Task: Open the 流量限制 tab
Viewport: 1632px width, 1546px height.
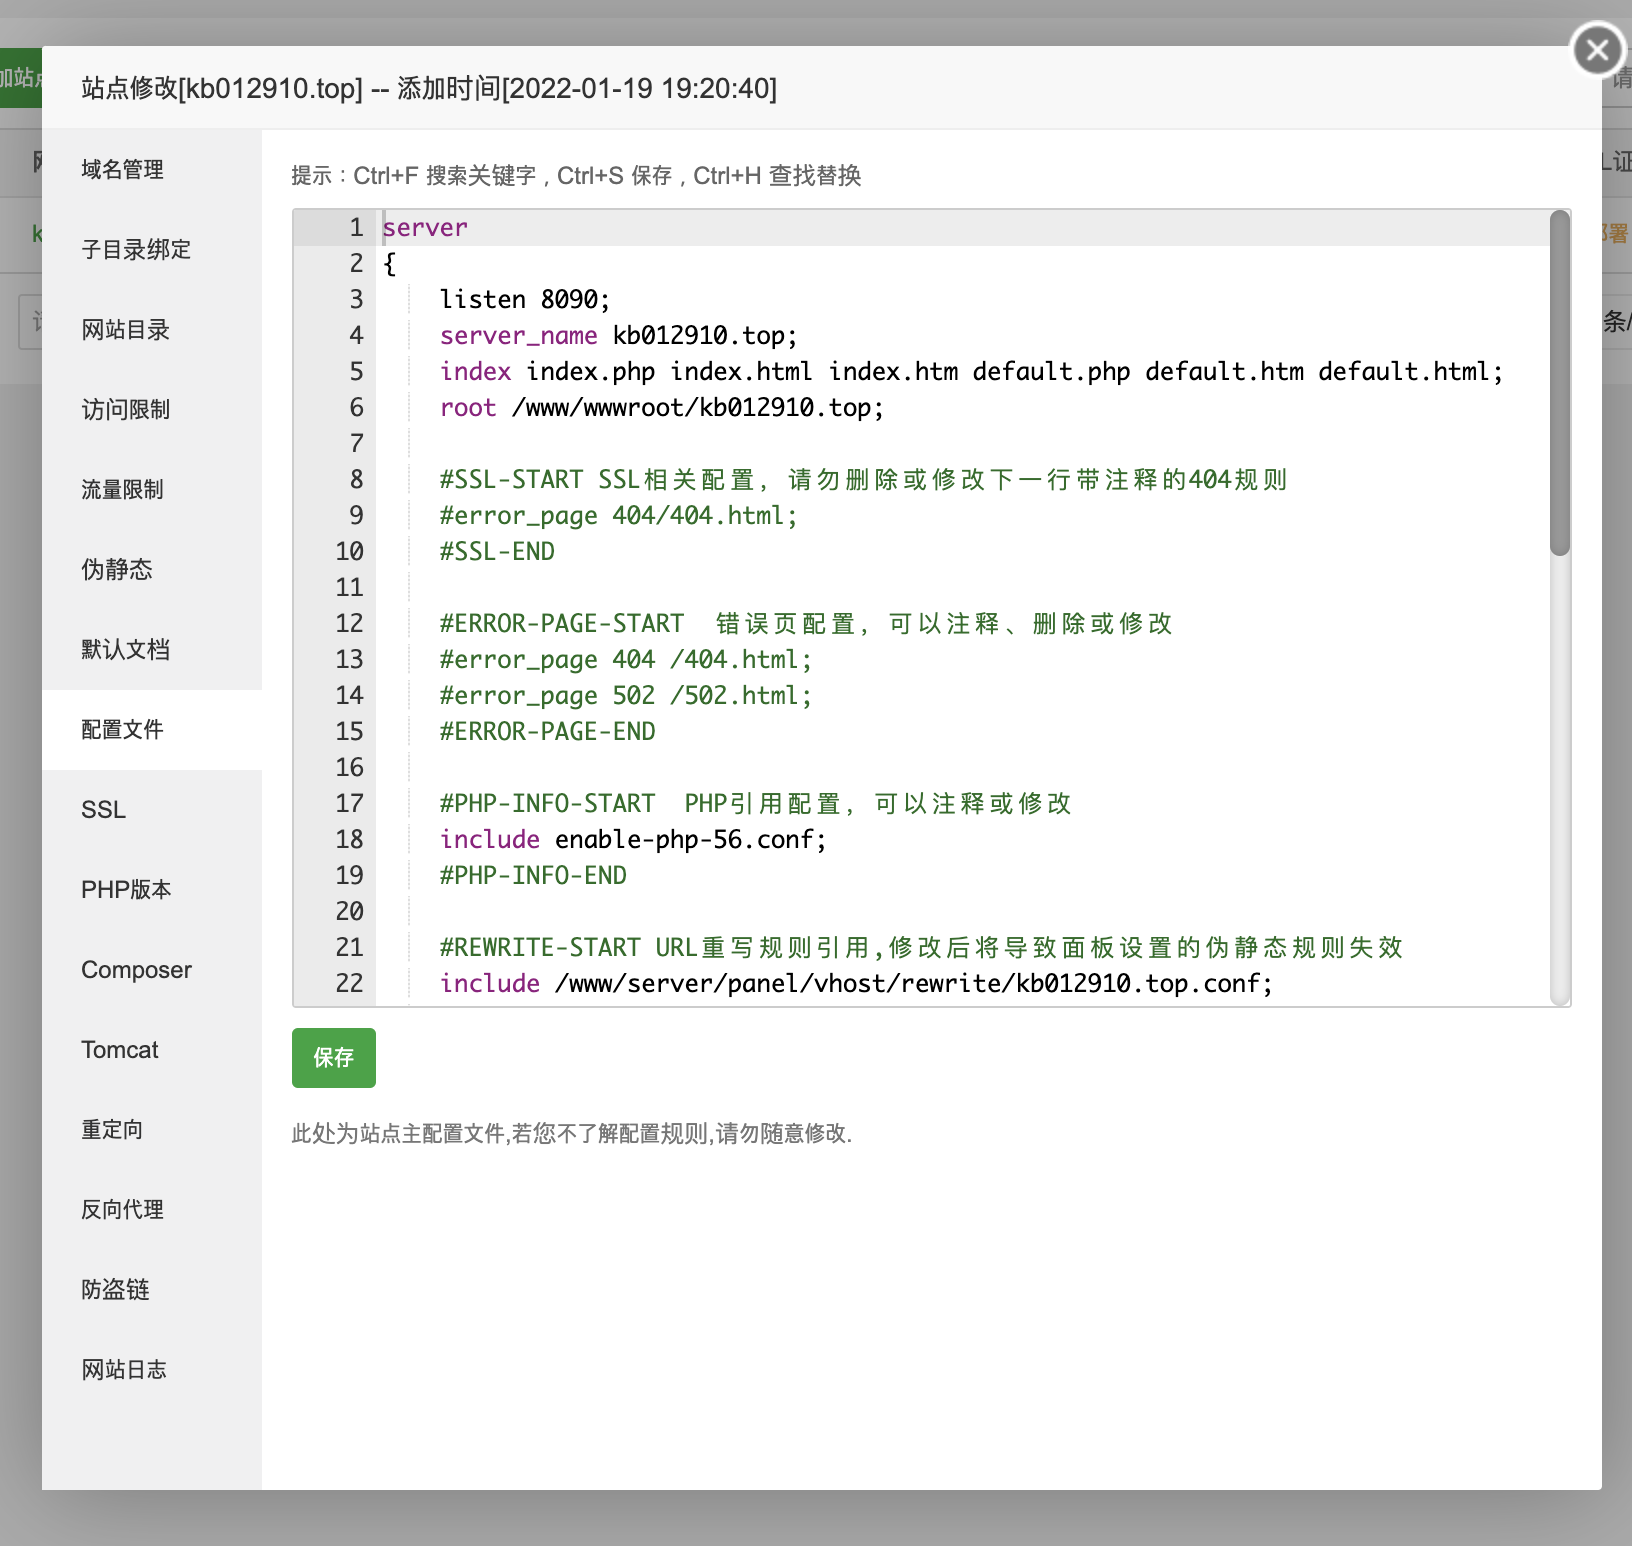Action: pyautogui.click(x=152, y=490)
